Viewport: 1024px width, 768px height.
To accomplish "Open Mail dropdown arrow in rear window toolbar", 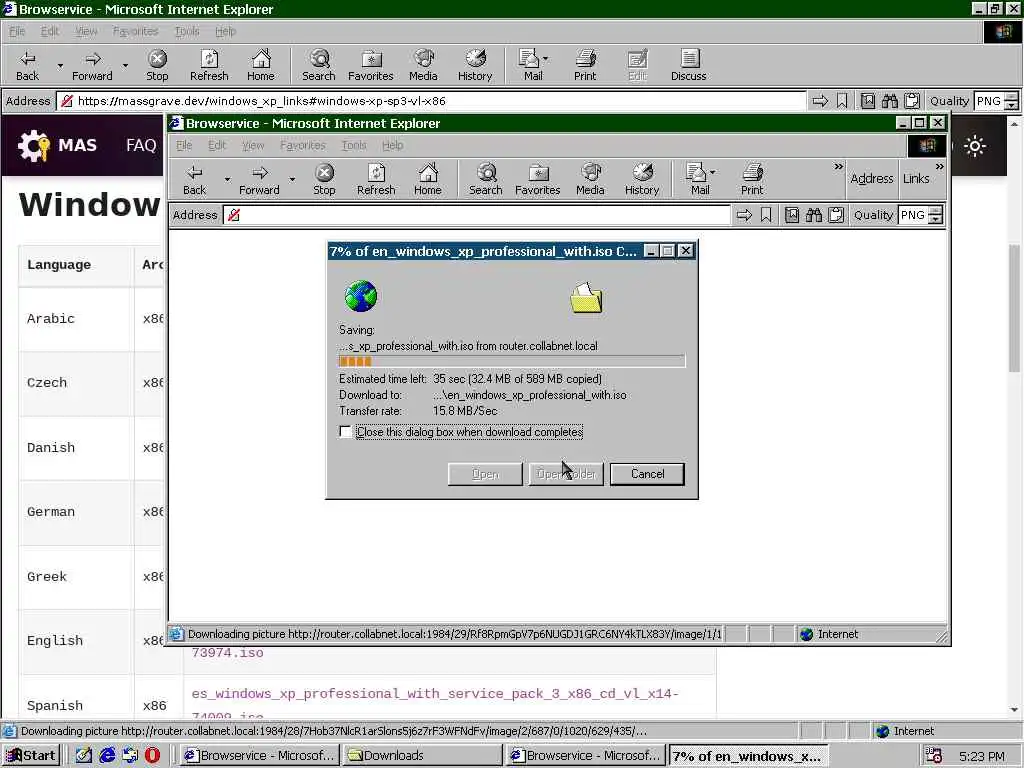I will pyautogui.click(x=545, y=59).
